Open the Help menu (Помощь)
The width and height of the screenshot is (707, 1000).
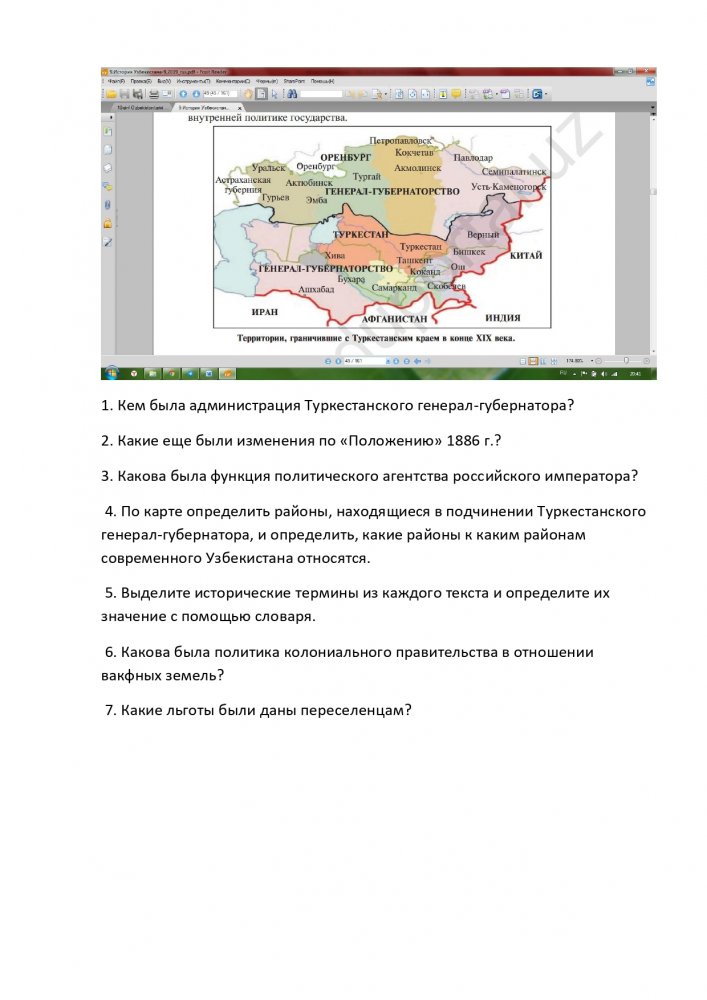[x=323, y=82]
